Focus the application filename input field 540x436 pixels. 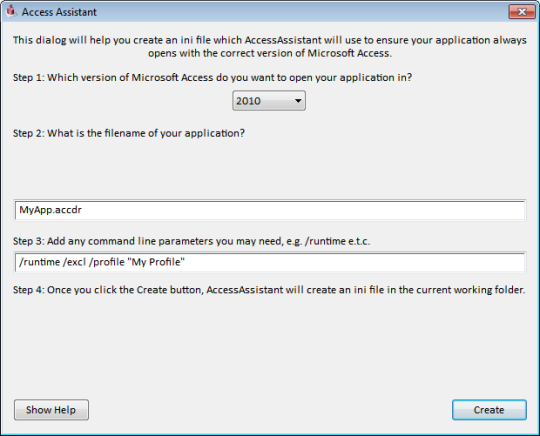(x=270, y=210)
